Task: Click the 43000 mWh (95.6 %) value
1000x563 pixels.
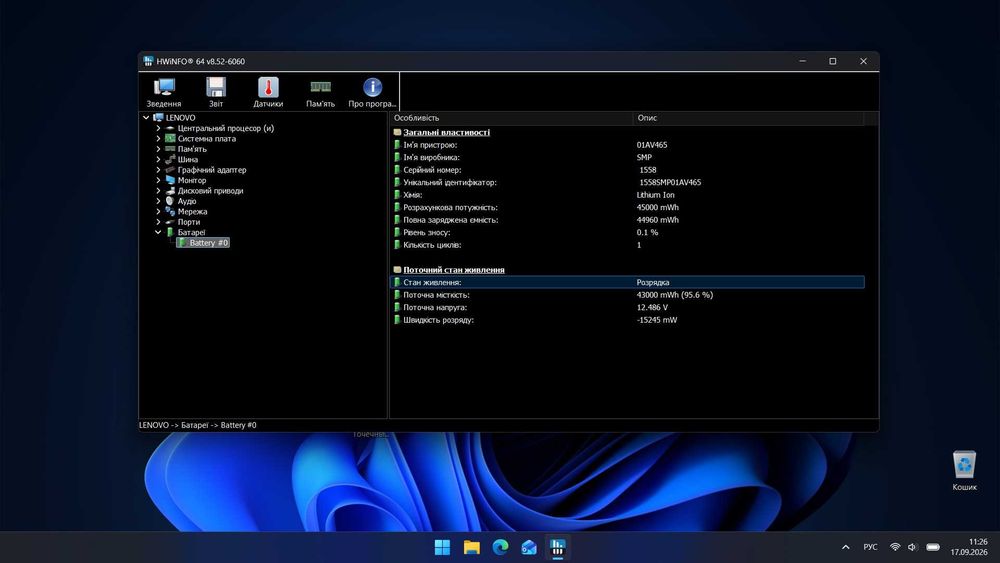Action: tap(675, 295)
